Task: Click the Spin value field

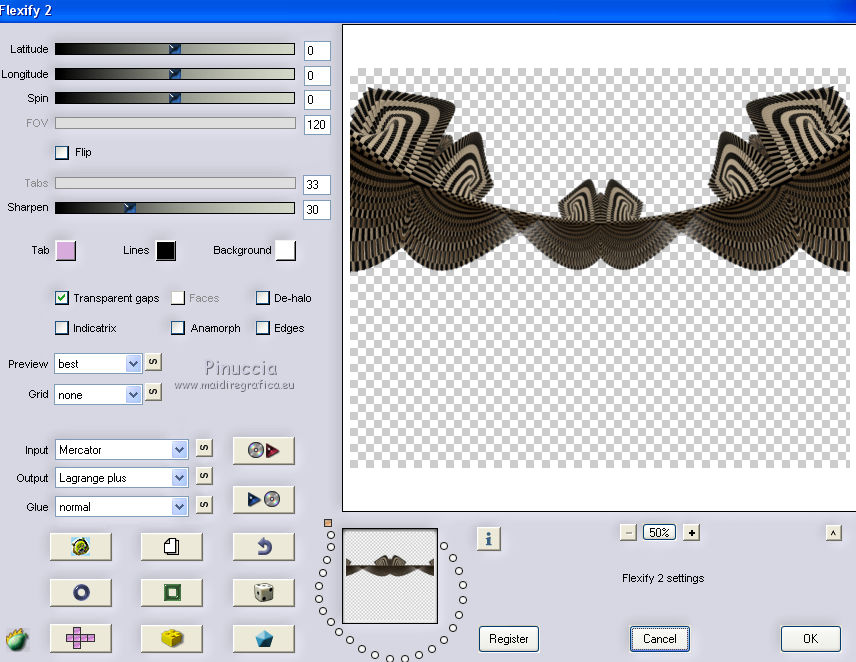Action: coord(317,100)
